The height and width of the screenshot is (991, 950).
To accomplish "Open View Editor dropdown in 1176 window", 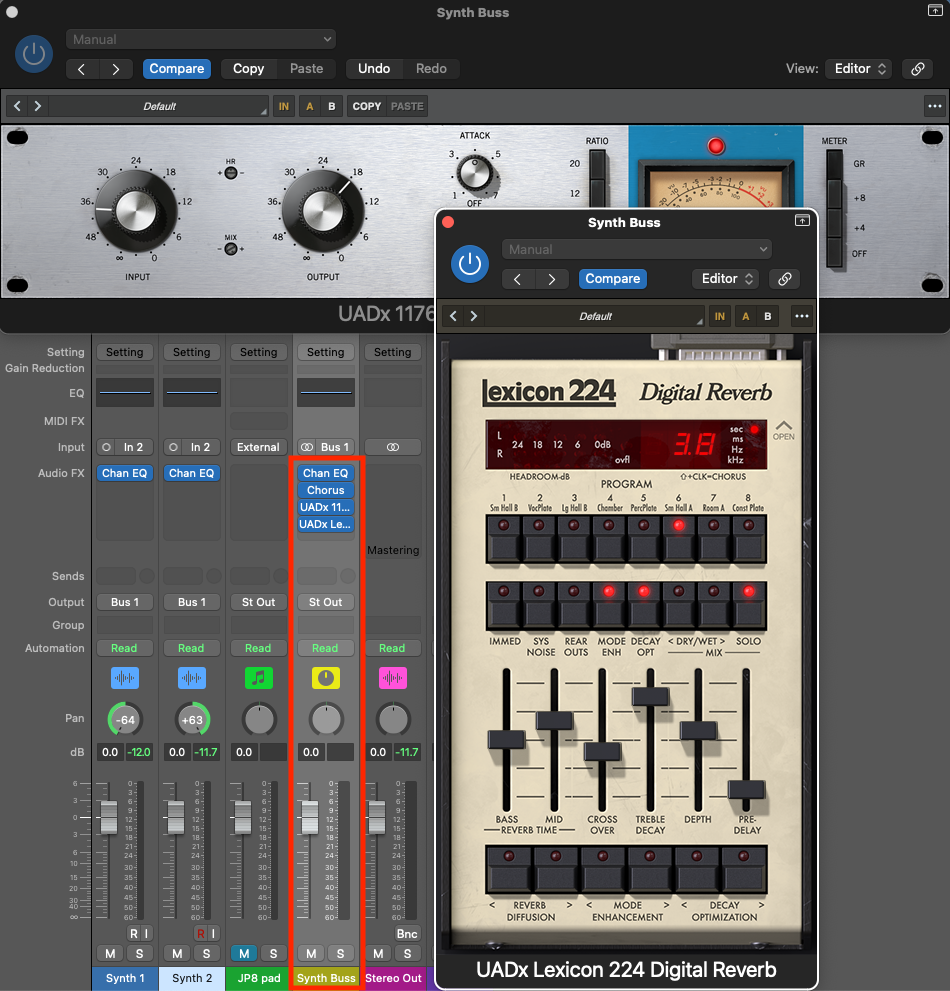I will 858,69.
